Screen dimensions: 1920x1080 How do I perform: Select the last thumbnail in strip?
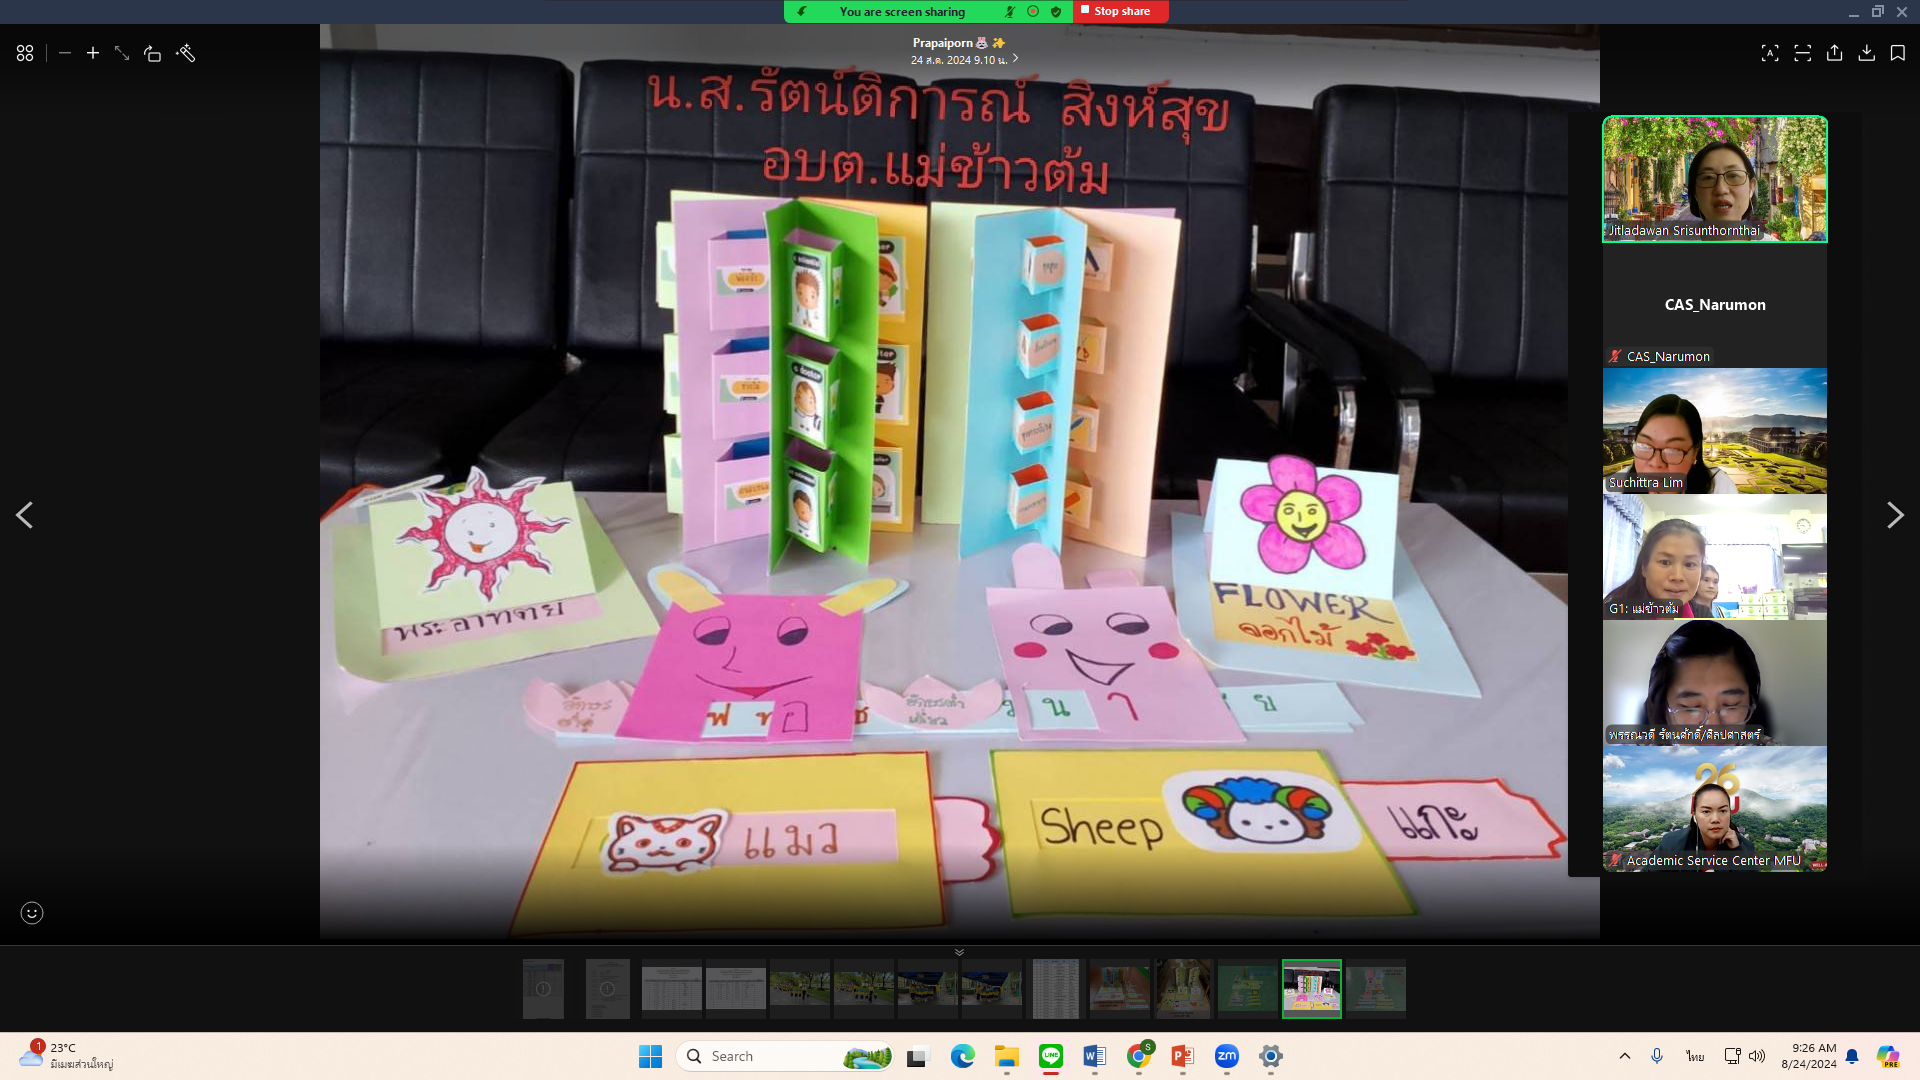[1375, 988]
